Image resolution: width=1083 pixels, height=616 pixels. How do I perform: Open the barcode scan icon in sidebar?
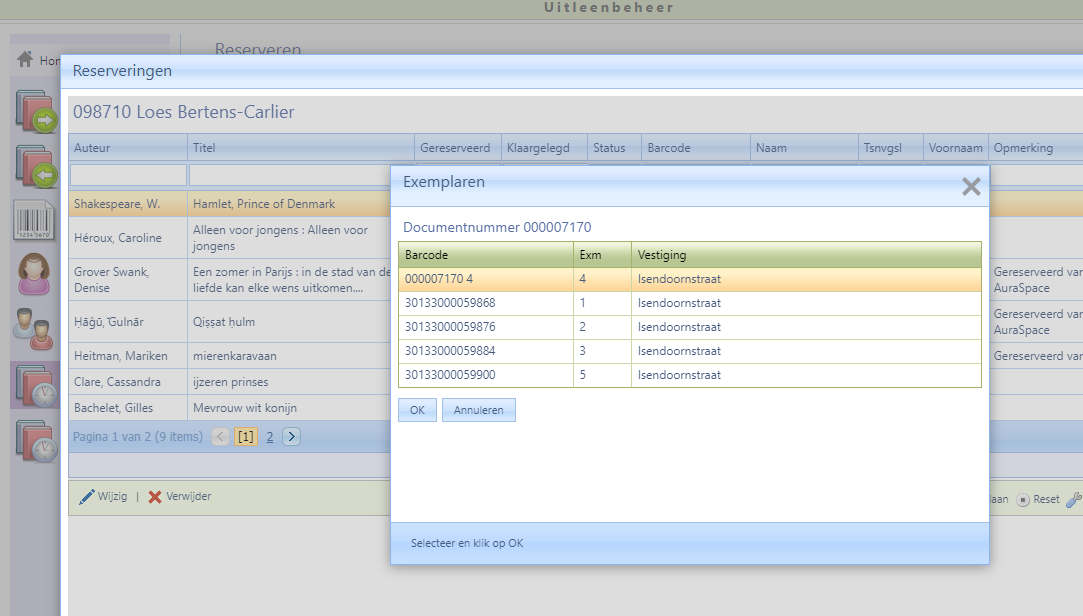35,220
